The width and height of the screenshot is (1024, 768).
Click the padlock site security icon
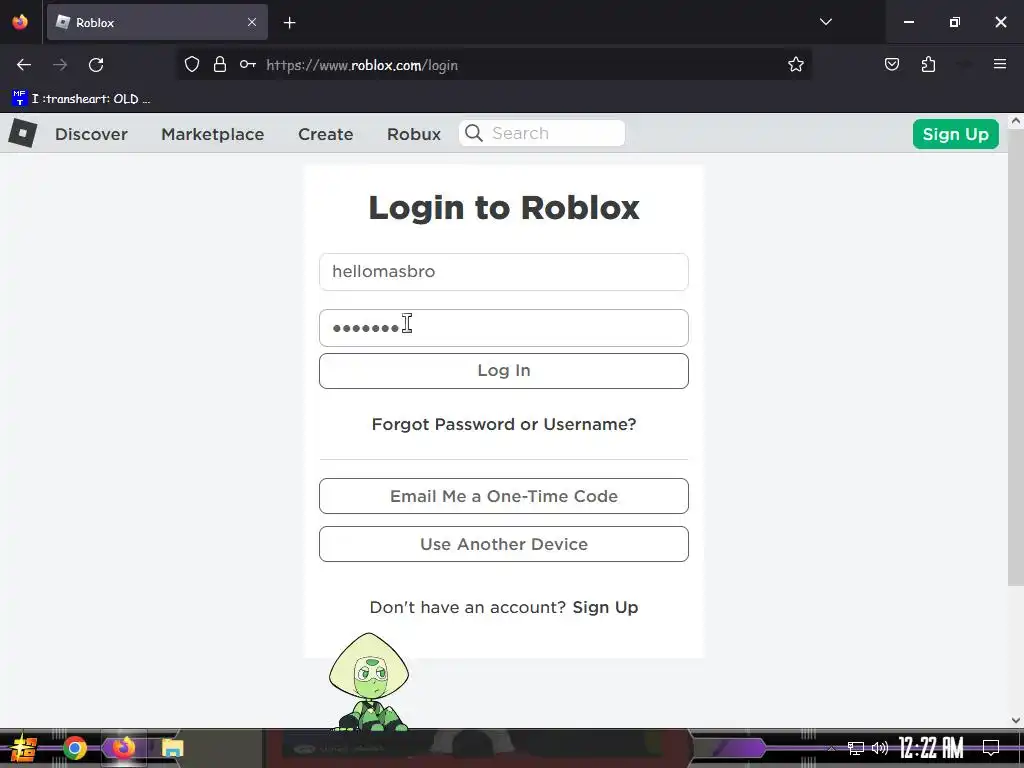click(x=220, y=64)
